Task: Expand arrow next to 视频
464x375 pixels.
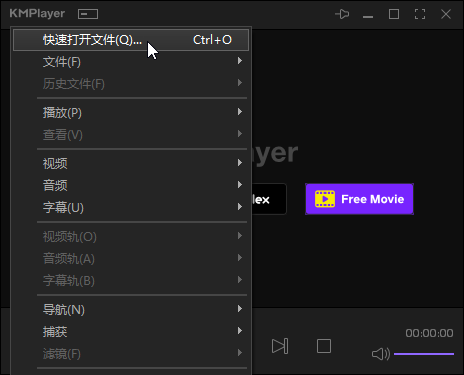Action: [x=240, y=163]
